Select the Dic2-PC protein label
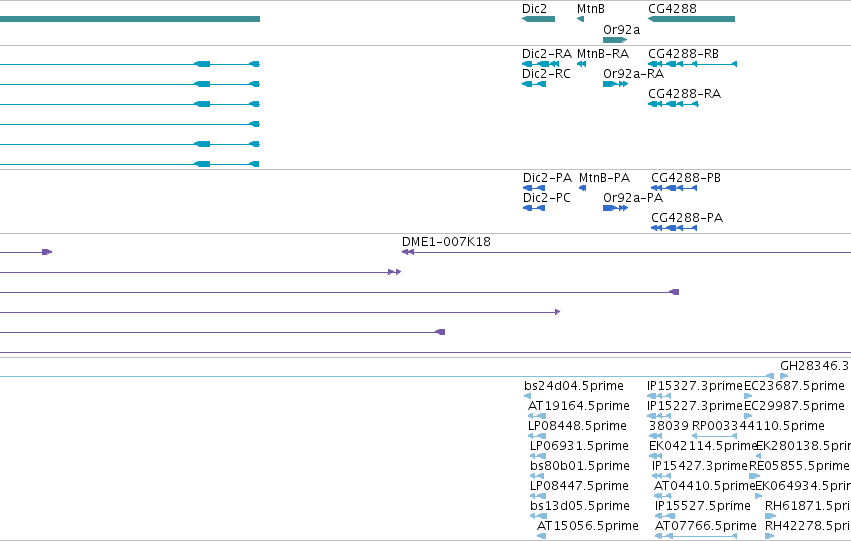 pos(547,198)
